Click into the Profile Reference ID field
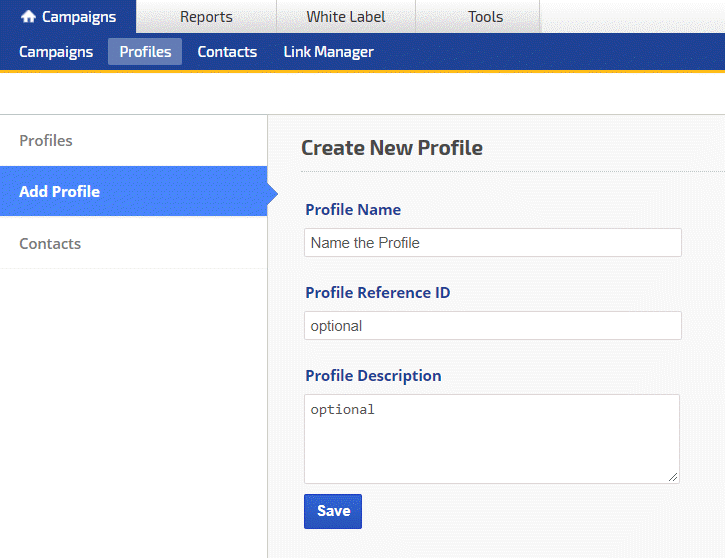725x558 pixels. pos(492,326)
